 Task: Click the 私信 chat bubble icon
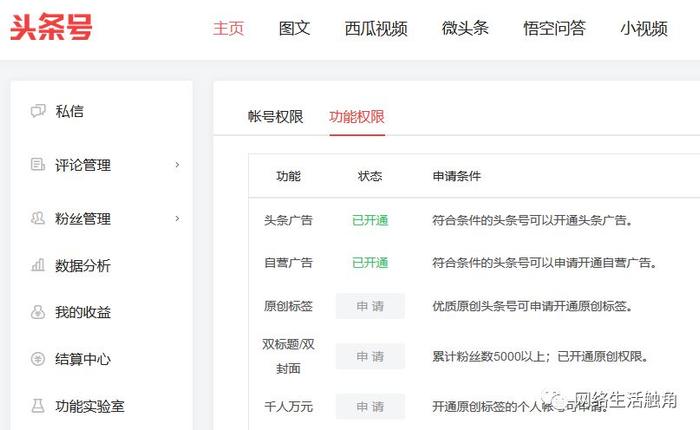point(38,111)
